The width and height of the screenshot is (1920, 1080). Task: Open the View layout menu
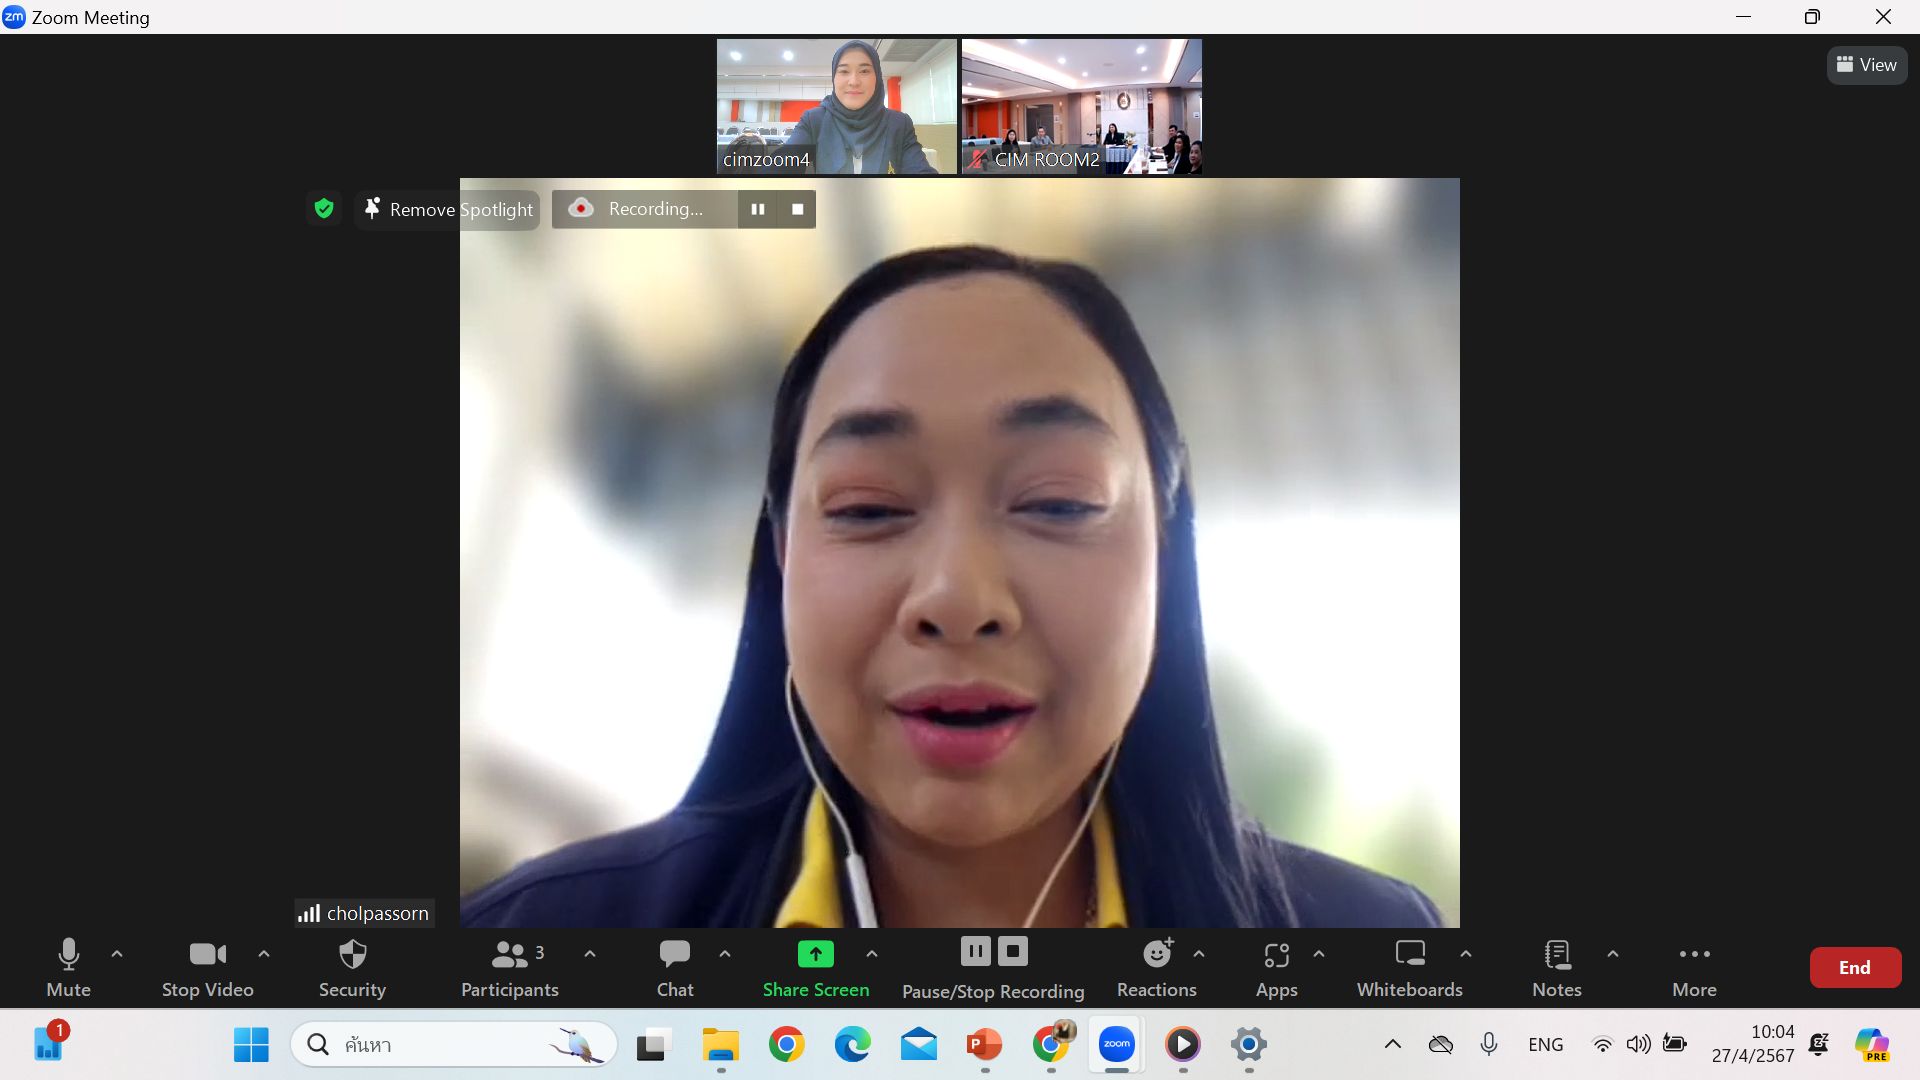coord(1867,65)
